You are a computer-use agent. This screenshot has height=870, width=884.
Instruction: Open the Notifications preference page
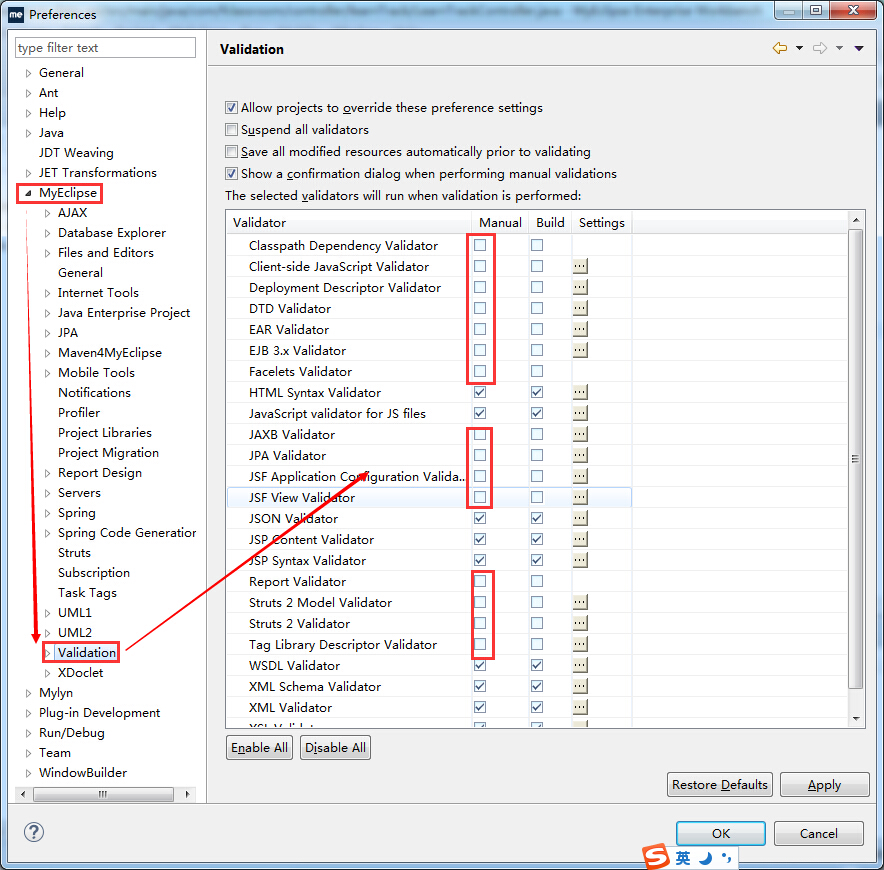[94, 392]
